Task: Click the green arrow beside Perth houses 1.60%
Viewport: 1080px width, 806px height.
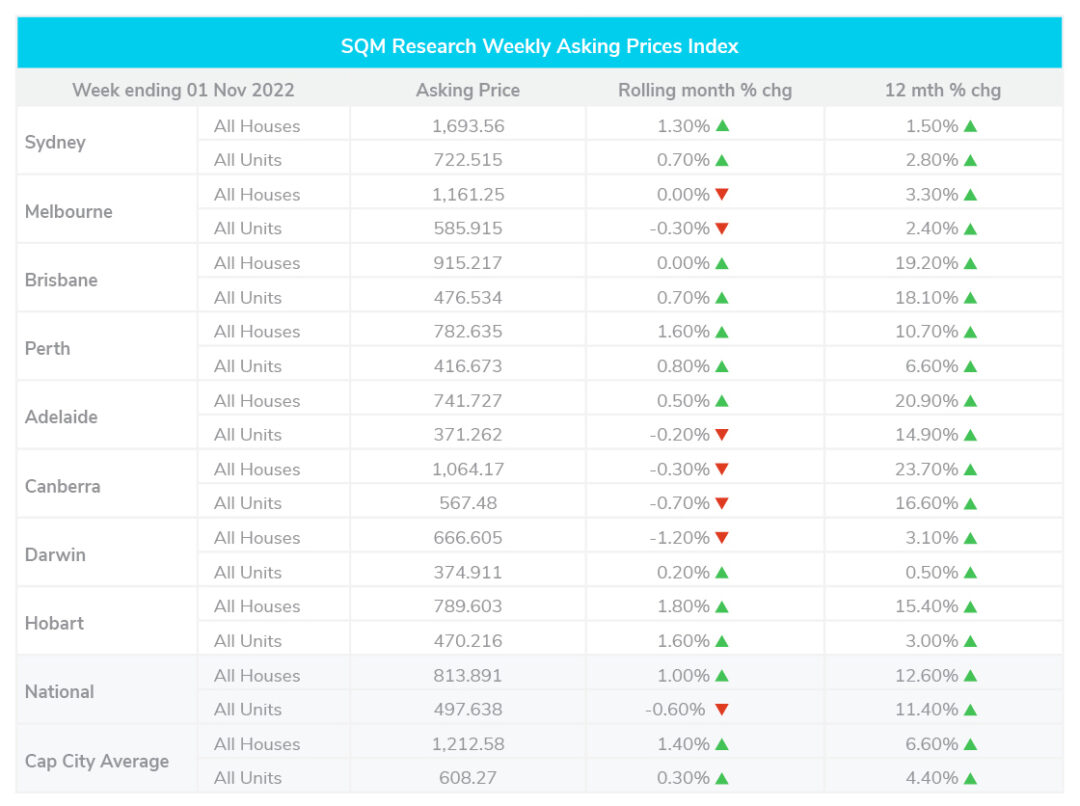Action: [x=722, y=332]
